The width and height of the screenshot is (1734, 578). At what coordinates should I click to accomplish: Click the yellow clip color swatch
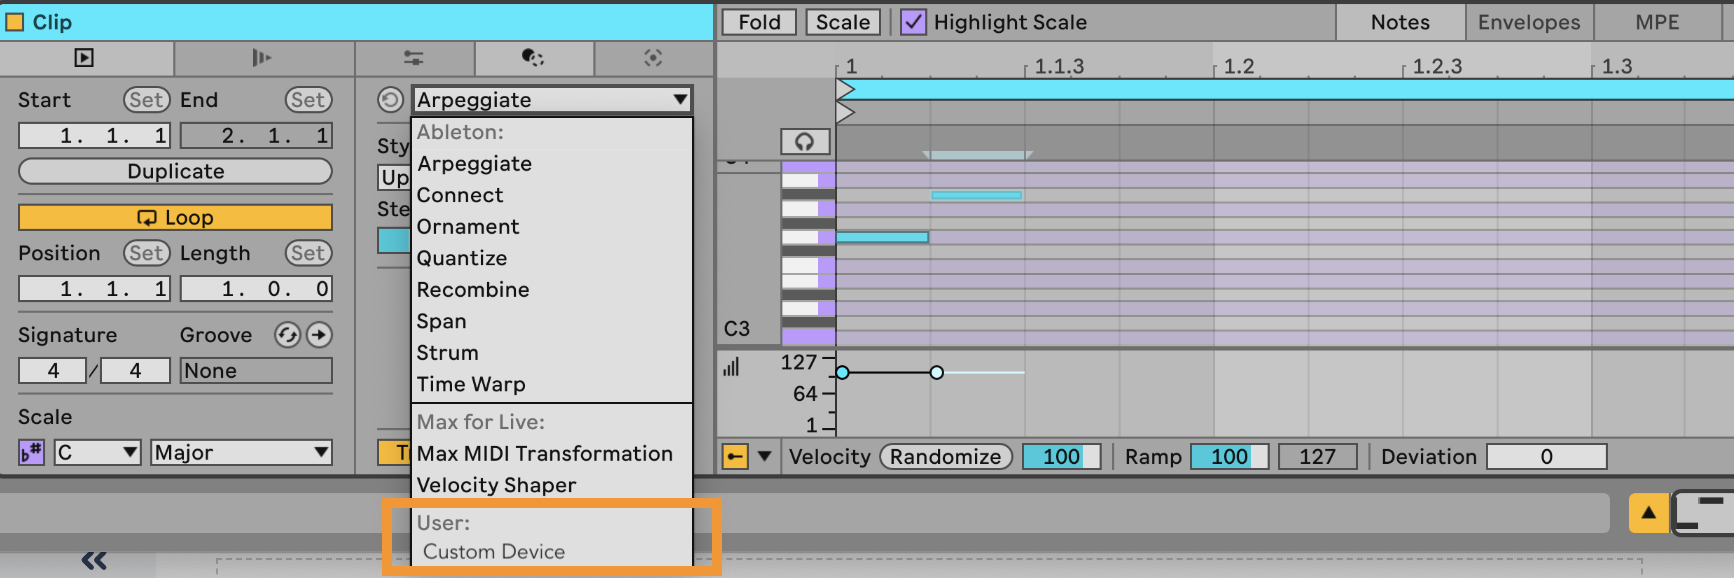[x=14, y=22]
